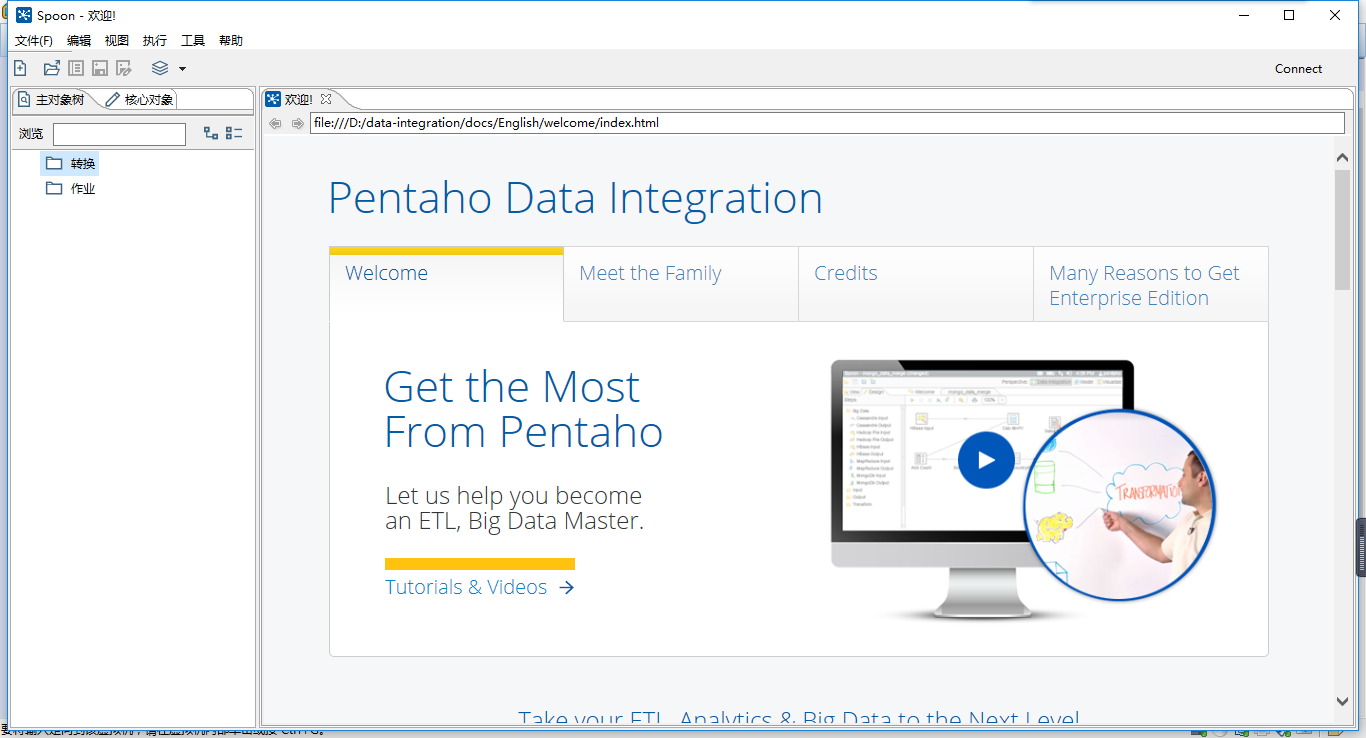Click the expand tree icon

click(x=211, y=133)
